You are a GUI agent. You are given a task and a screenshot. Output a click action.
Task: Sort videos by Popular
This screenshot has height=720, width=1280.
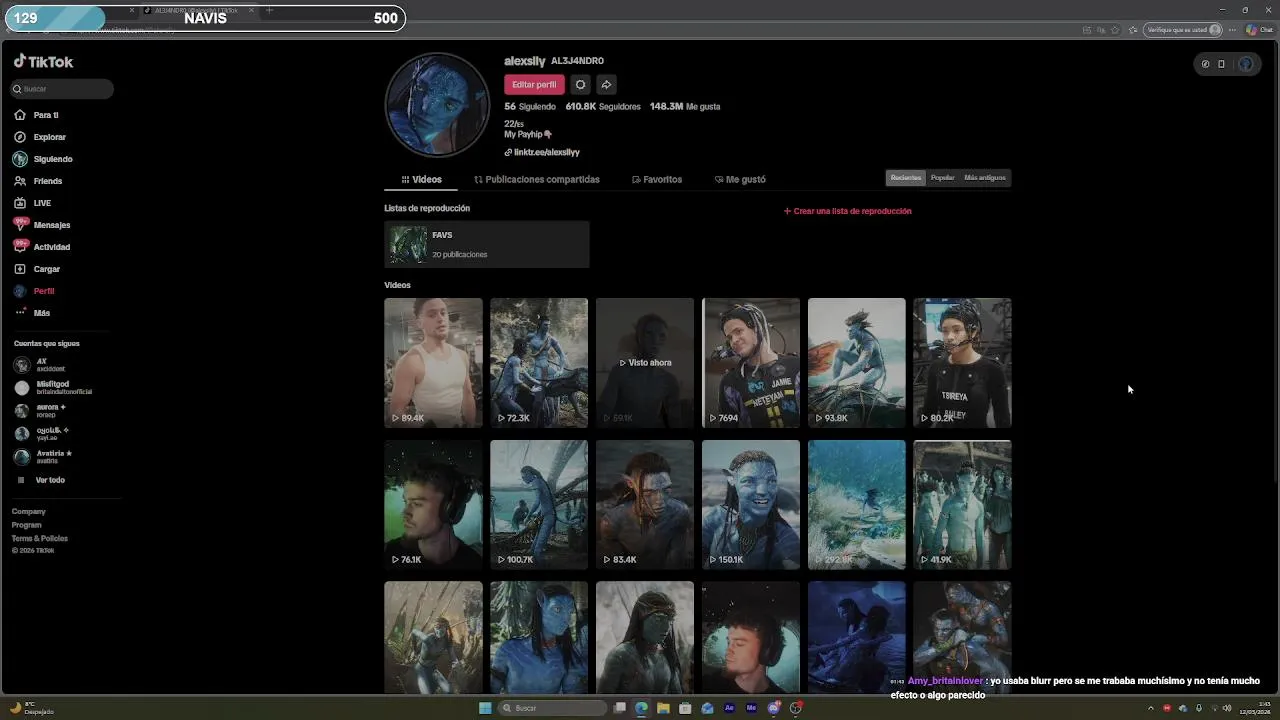click(942, 178)
